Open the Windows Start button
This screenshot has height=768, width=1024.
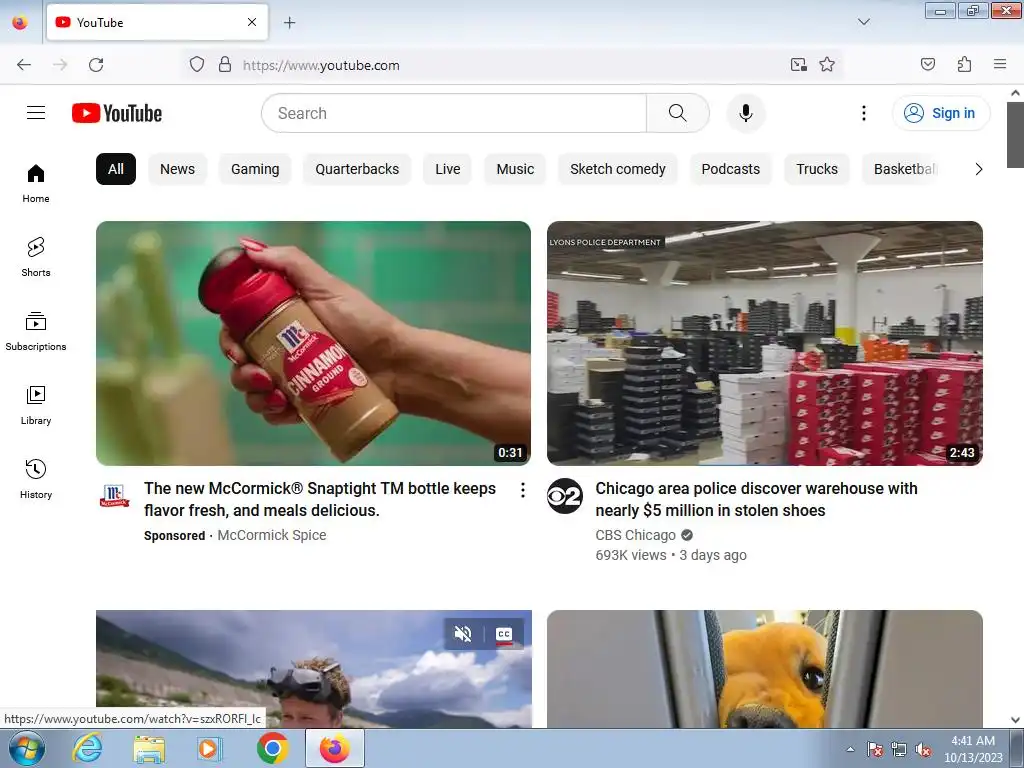point(26,748)
